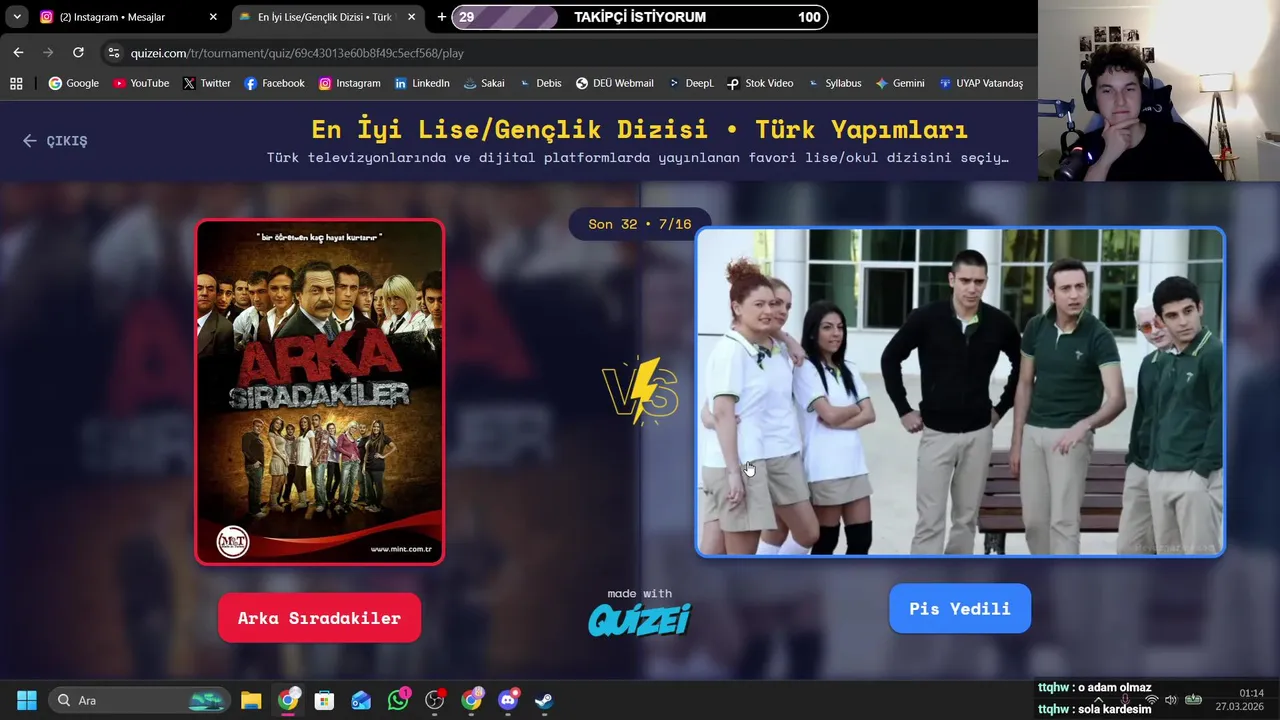Screen dimensions: 1280x720
Task: Open the Syllabus bookmark
Action: (x=834, y=84)
